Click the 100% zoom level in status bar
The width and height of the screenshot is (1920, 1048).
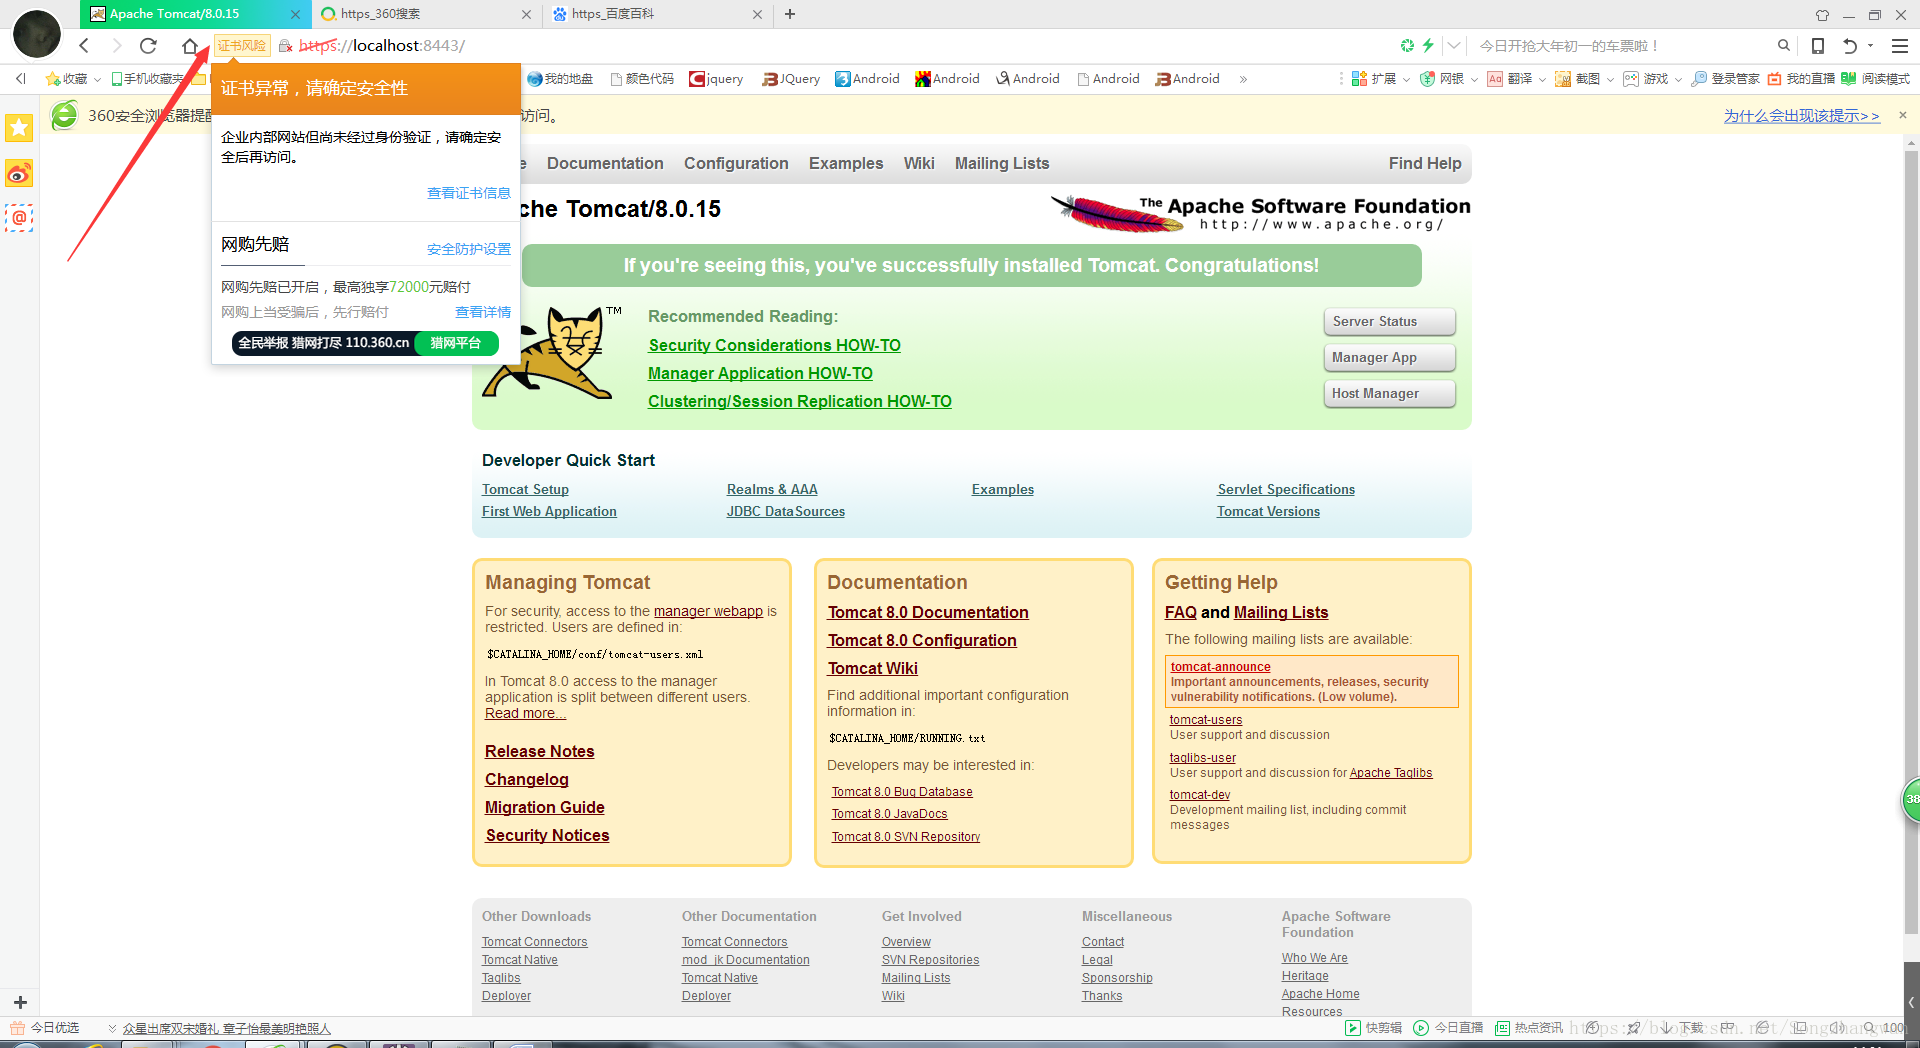click(x=1894, y=1028)
